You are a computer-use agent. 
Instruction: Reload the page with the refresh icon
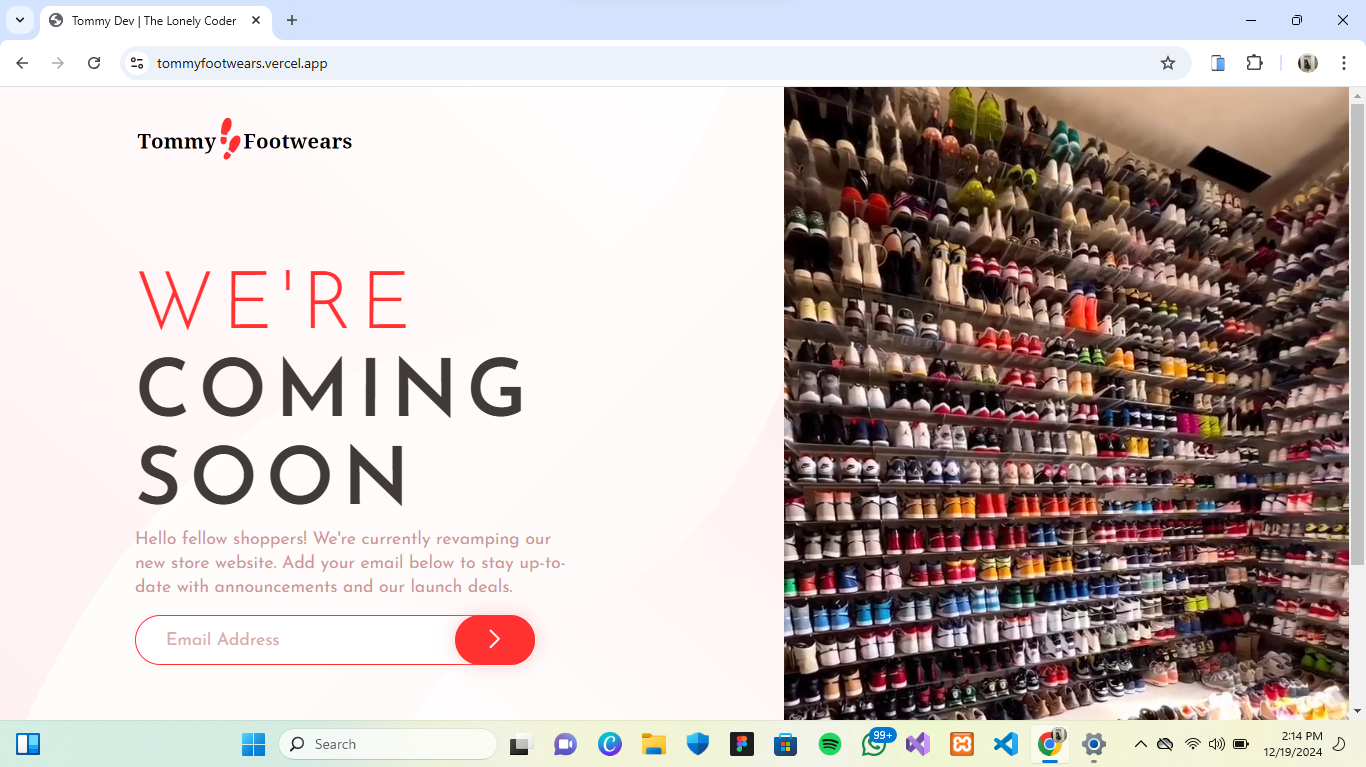click(94, 63)
